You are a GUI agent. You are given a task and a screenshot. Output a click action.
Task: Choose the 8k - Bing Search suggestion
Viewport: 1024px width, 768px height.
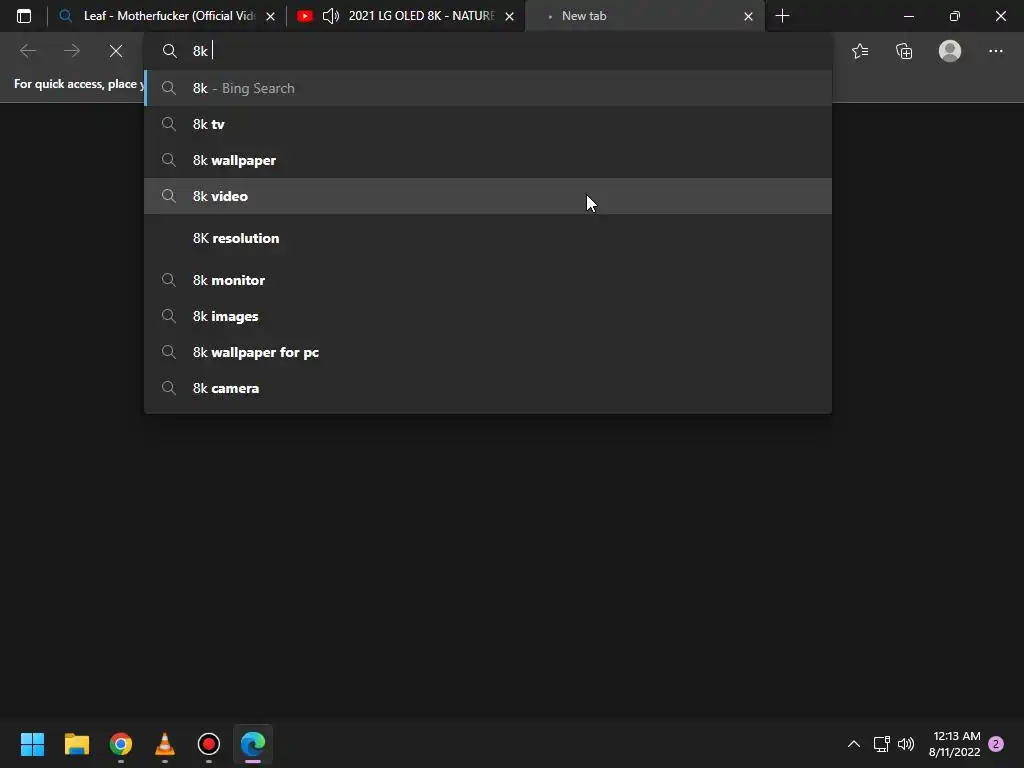click(x=488, y=88)
